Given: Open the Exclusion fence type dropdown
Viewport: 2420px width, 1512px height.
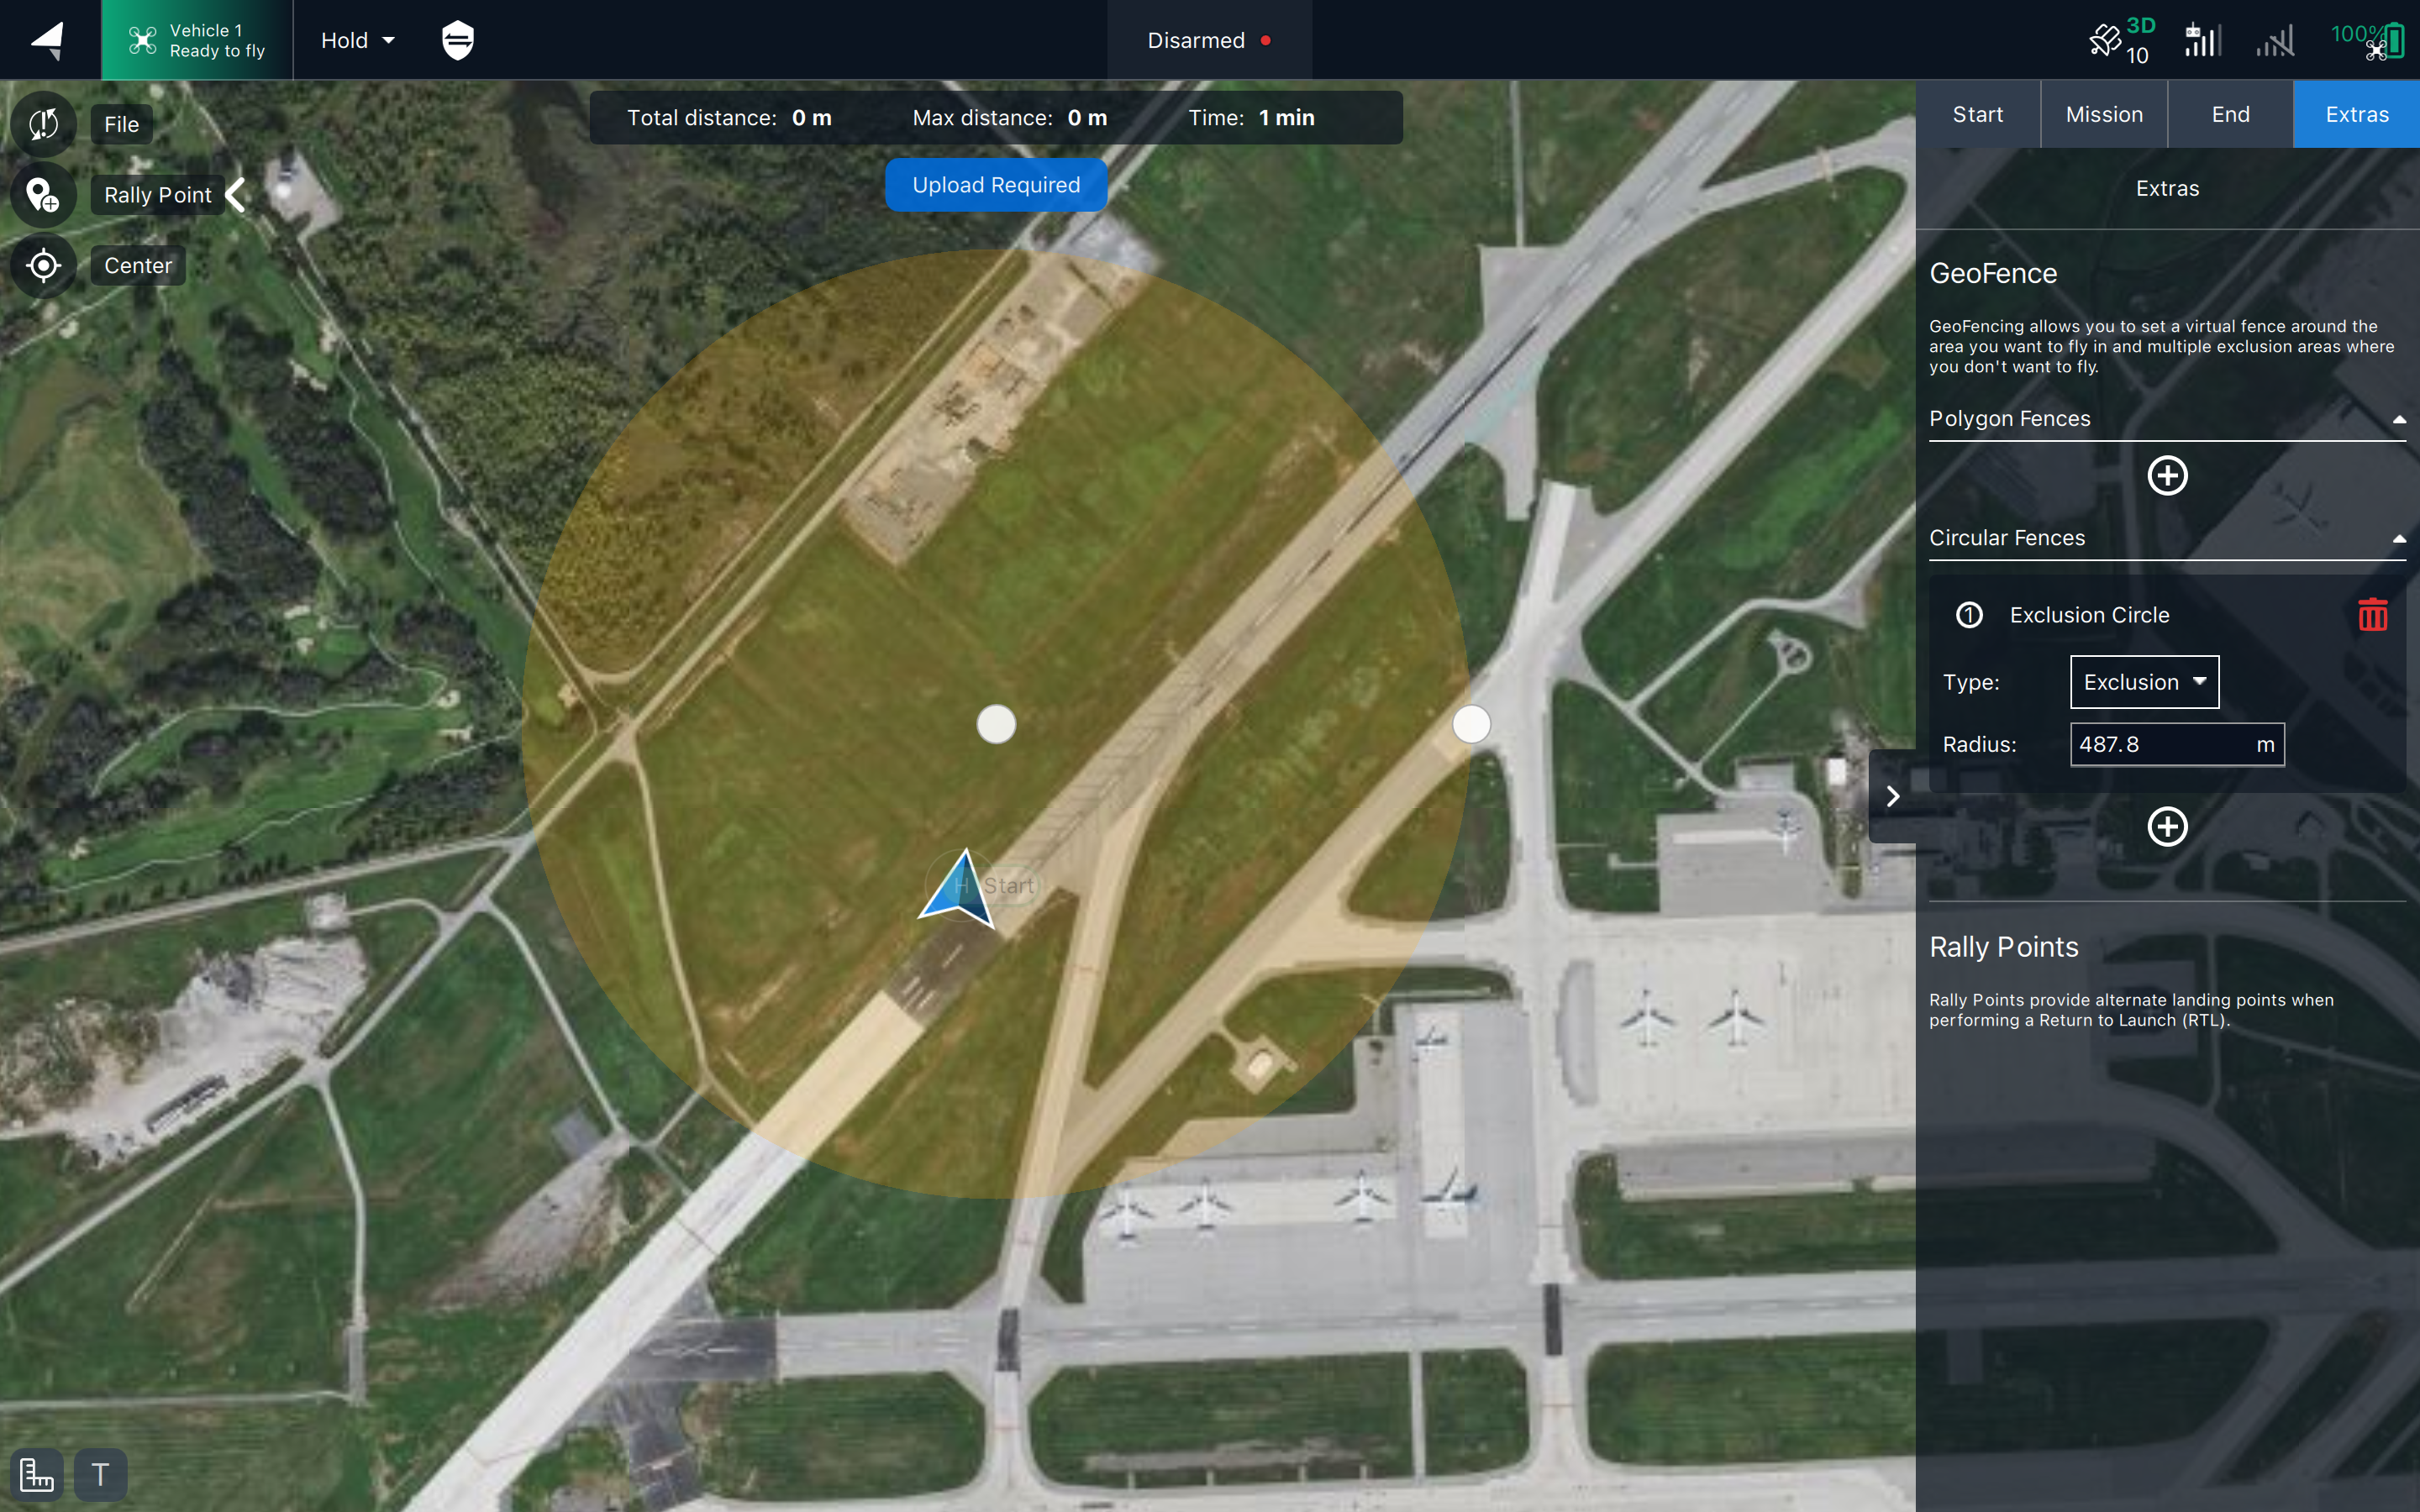Looking at the screenshot, I should (2144, 682).
